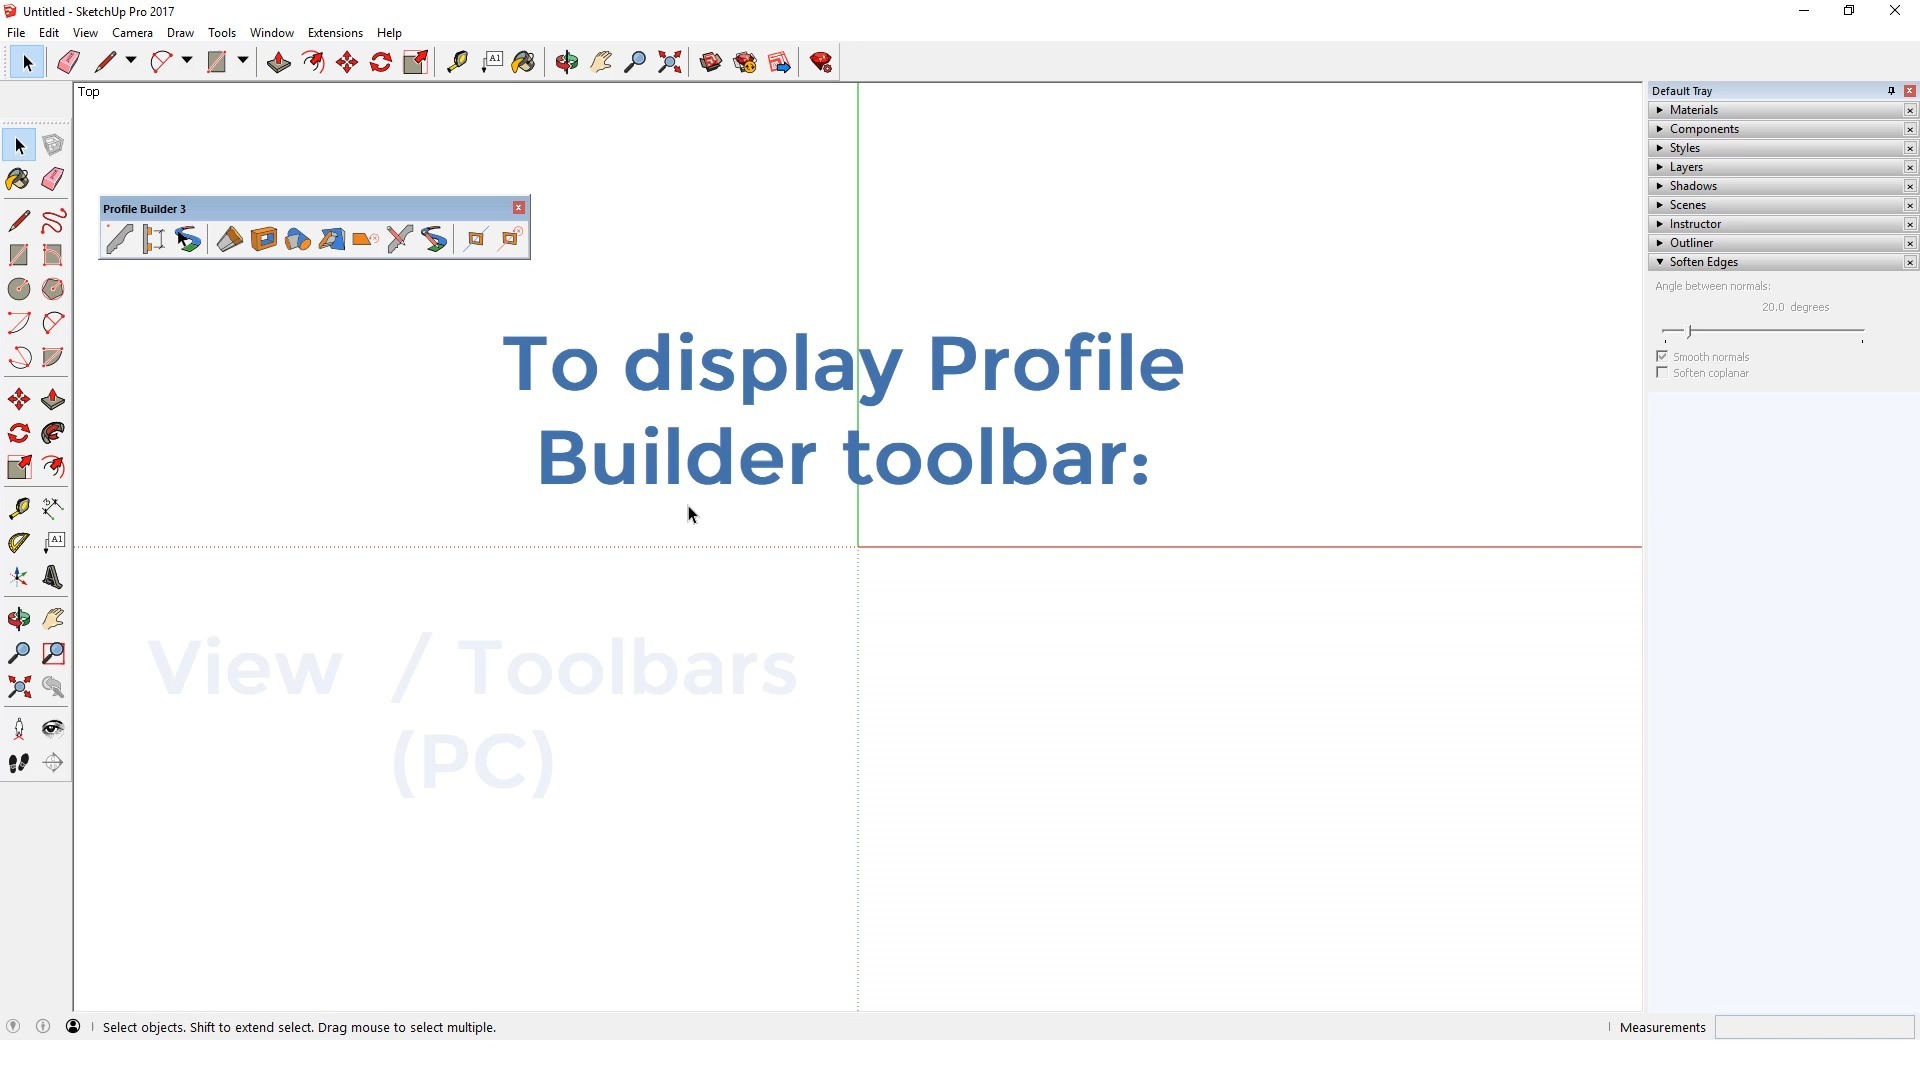
Task: Open the 3D Warehouse icon
Action: click(x=709, y=61)
